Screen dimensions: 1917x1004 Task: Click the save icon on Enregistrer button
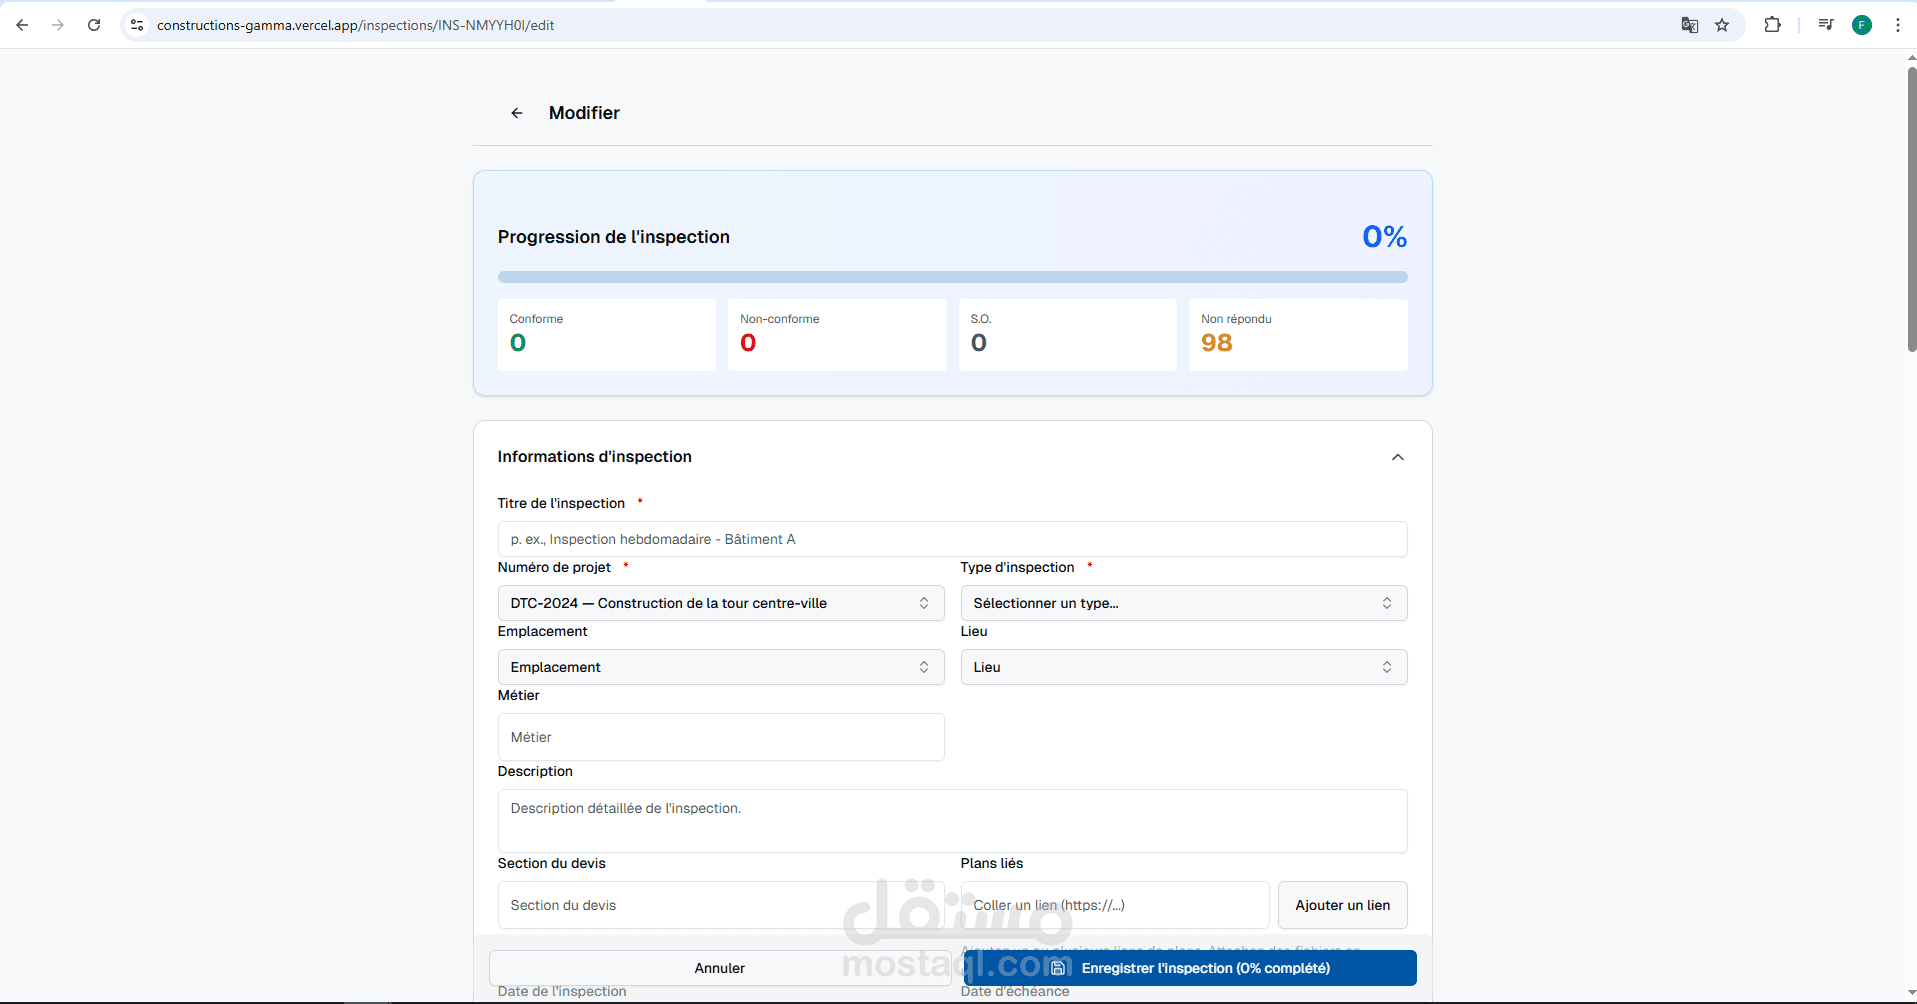pyautogui.click(x=1058, y=968)
